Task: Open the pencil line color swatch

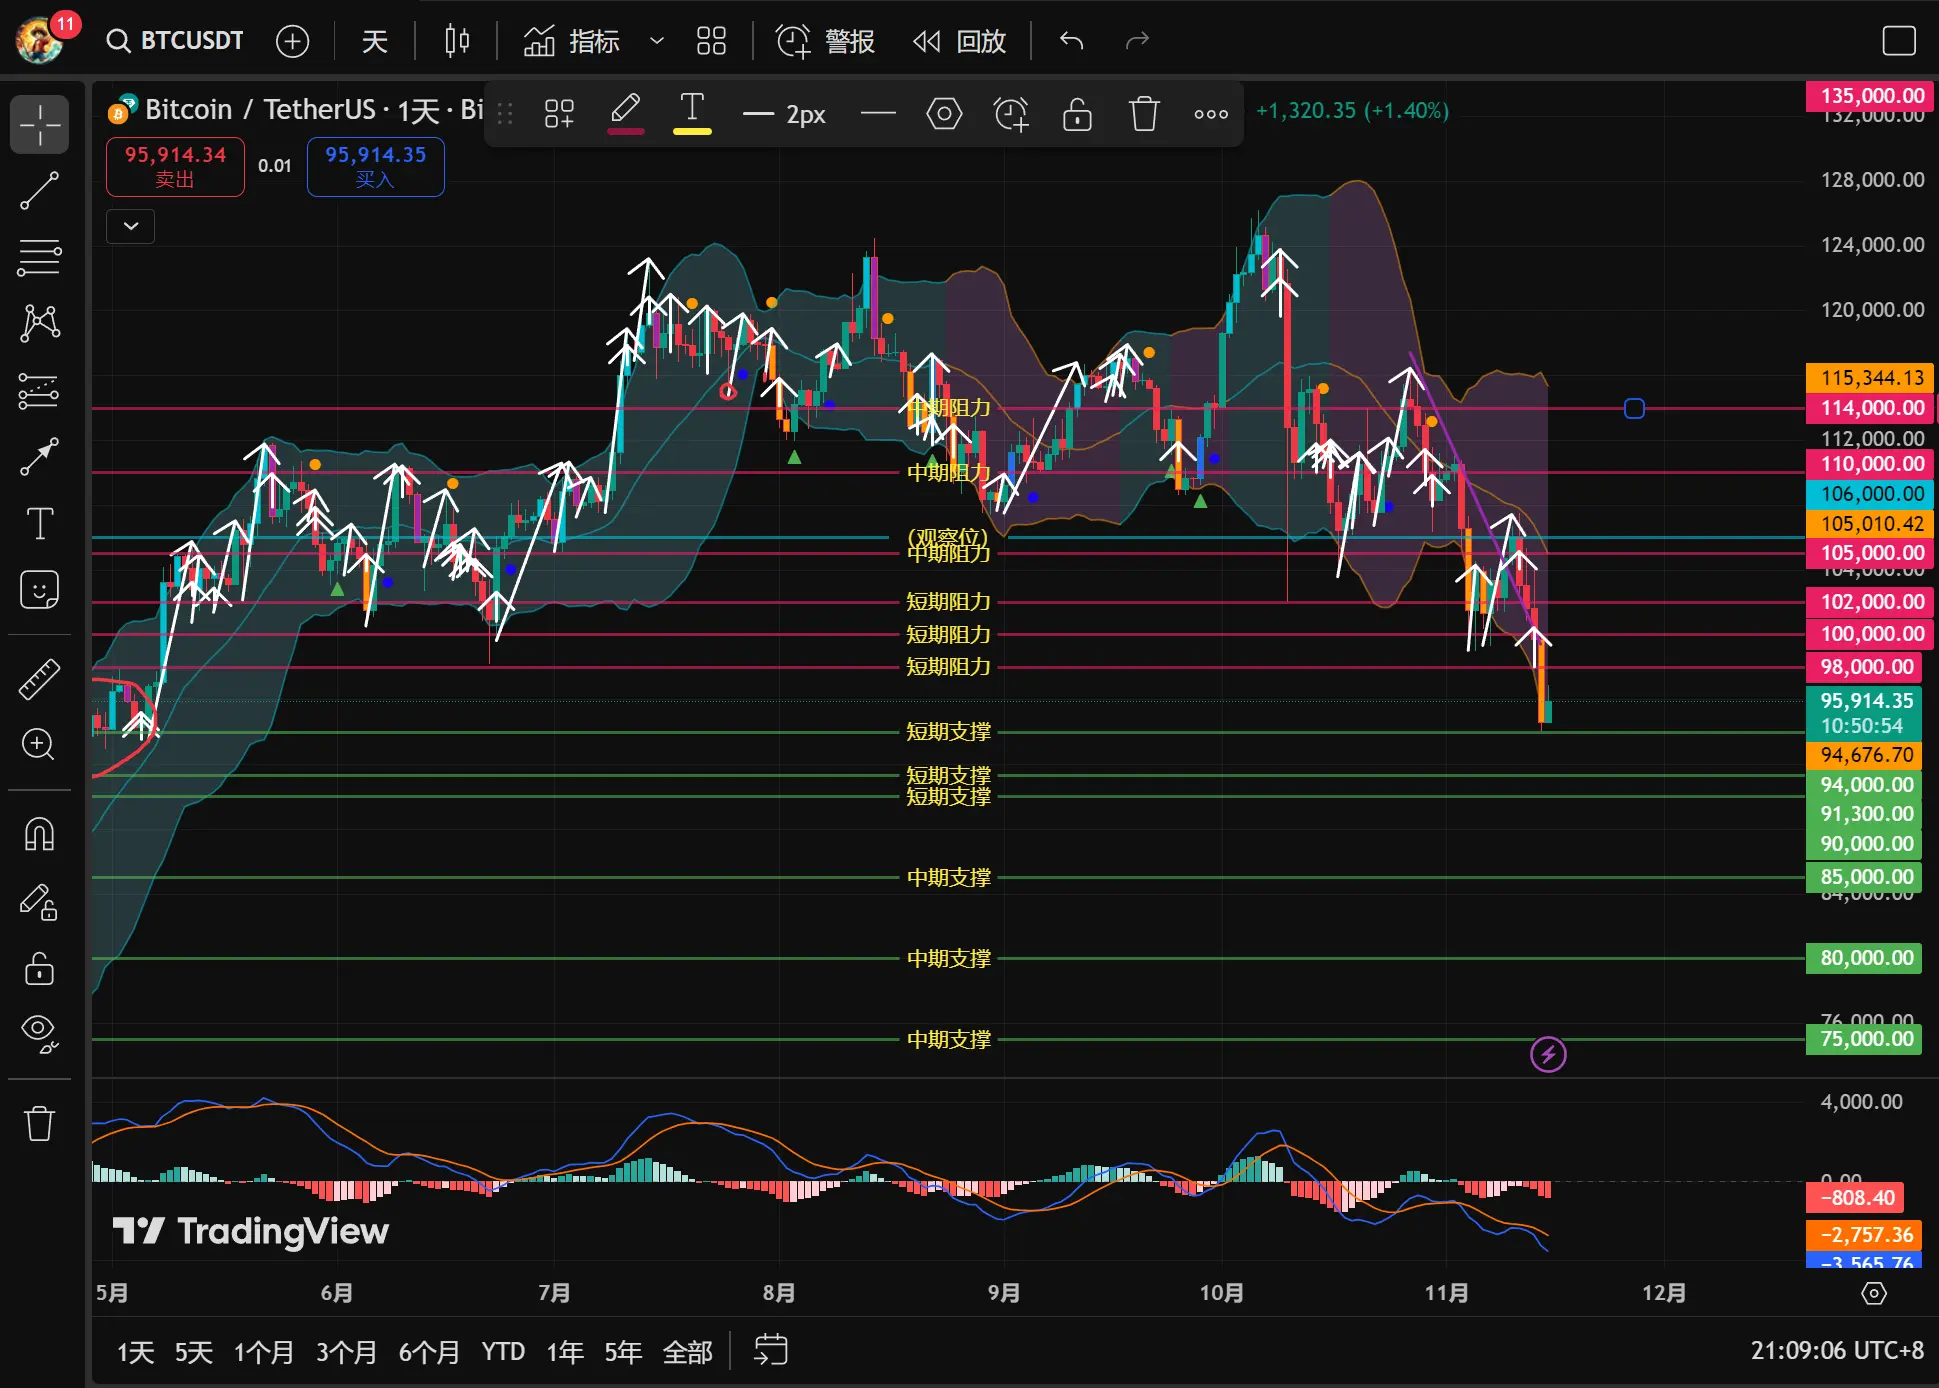Action: (626, 114)
